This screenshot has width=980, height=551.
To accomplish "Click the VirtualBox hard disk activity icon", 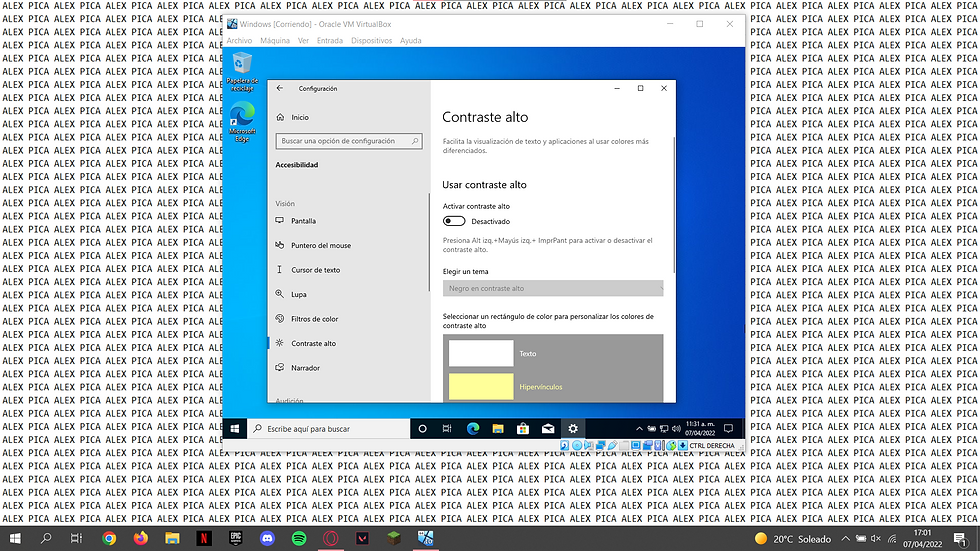I will pyautogui.click(x=564, y=445).
